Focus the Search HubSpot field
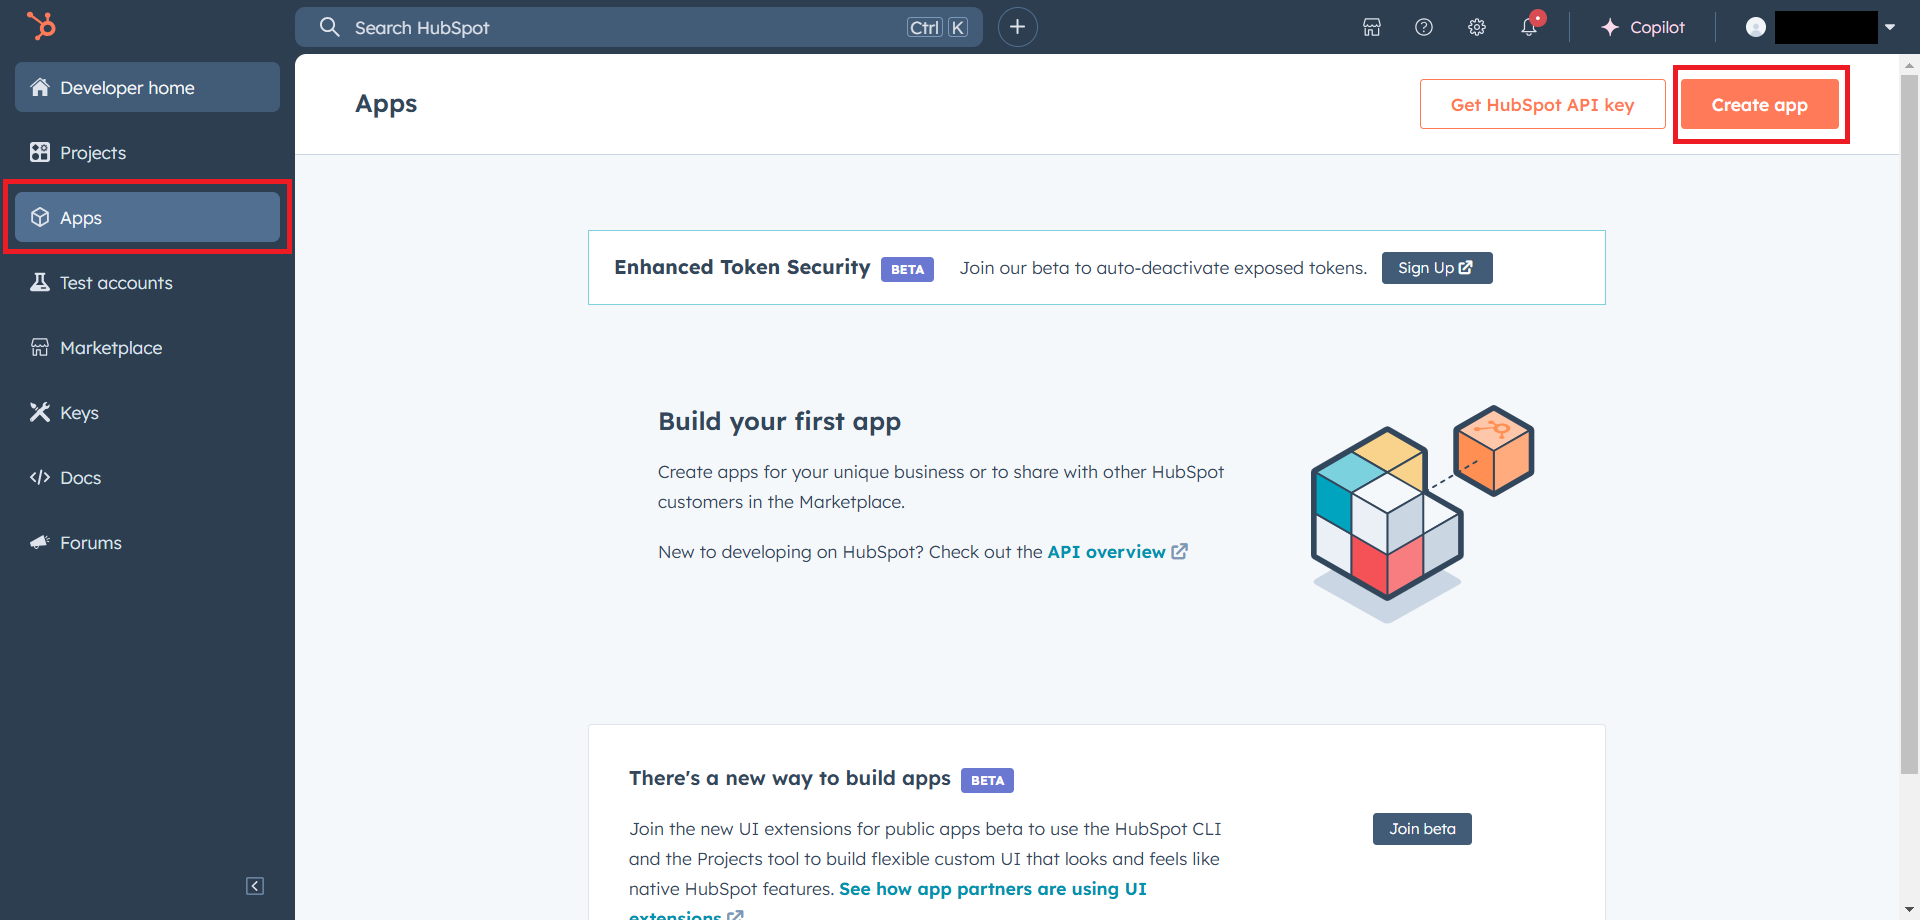Viewport: 1920px width, 920px height. pyautogui.click(x=638, y=27)
